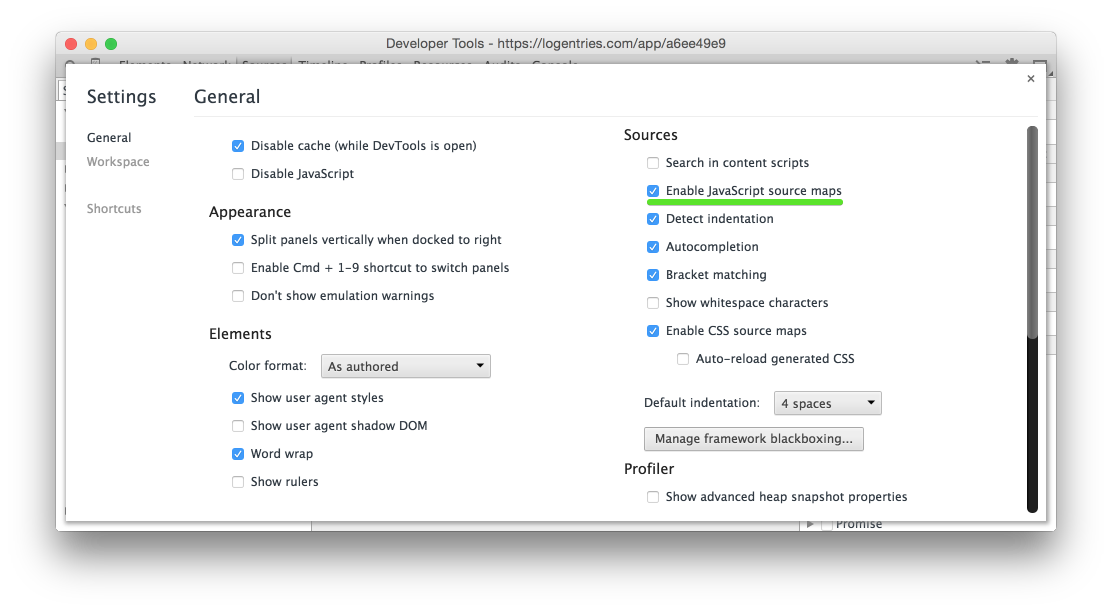
Task: Enable Show advanced heap snapshot properties
Action: pos(653,497)
